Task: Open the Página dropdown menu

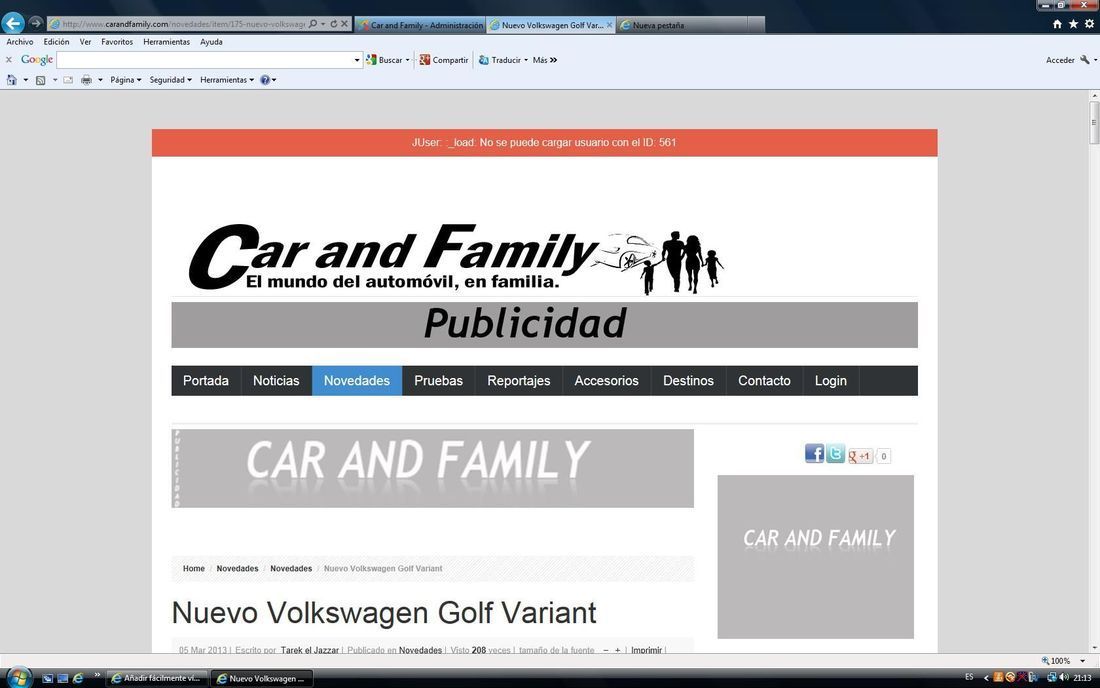Action: point(126,80)
